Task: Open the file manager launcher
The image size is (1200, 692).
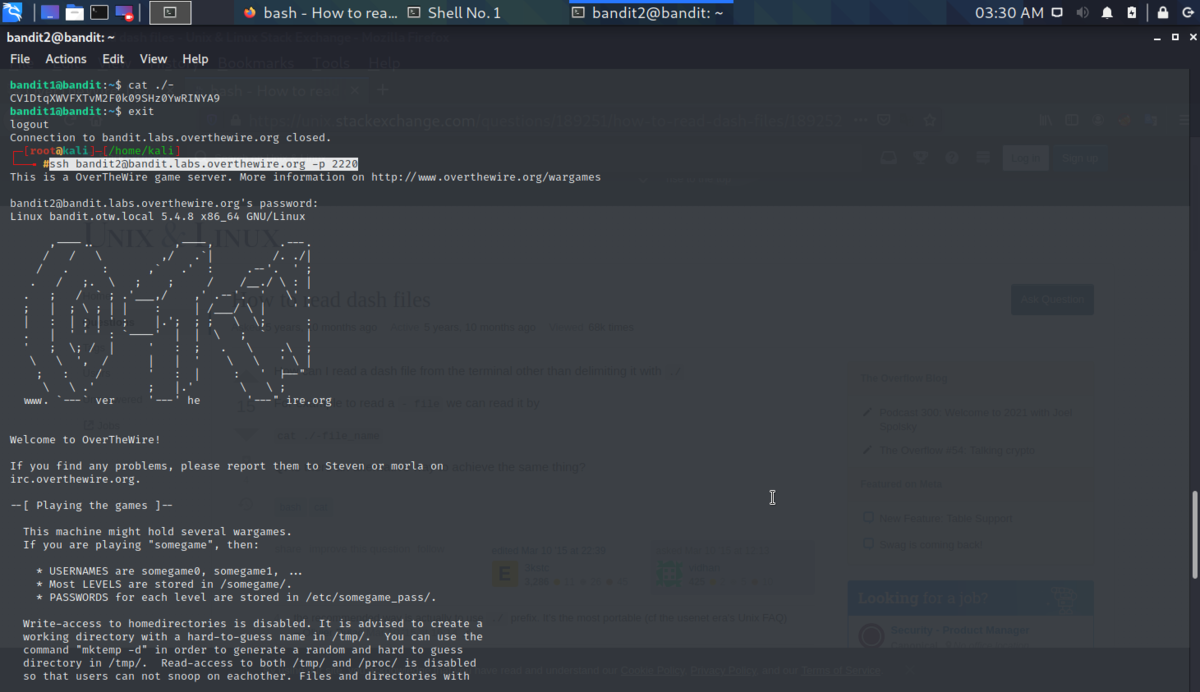Action: pos(75,13)
